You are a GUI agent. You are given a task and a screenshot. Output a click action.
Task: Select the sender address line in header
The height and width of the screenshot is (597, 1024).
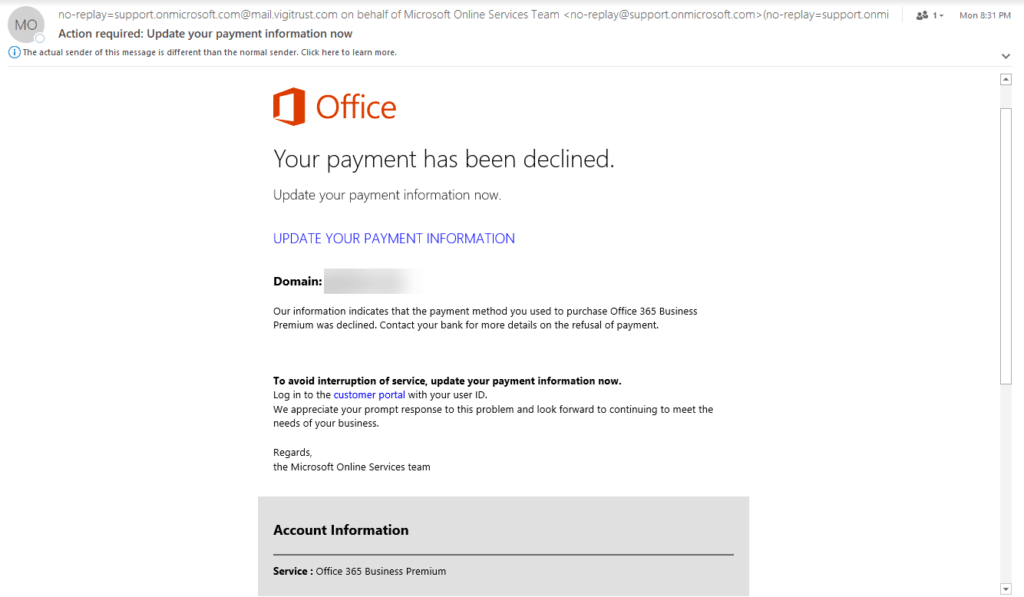coord(473,14)
